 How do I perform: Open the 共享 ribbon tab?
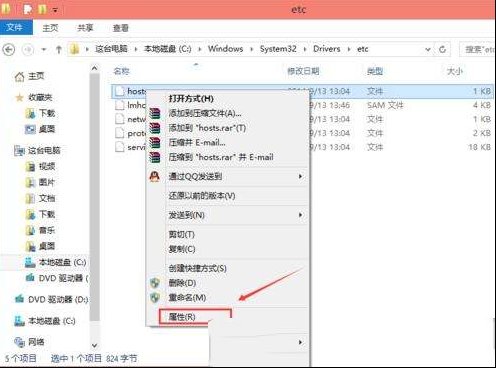pos(85,28)
